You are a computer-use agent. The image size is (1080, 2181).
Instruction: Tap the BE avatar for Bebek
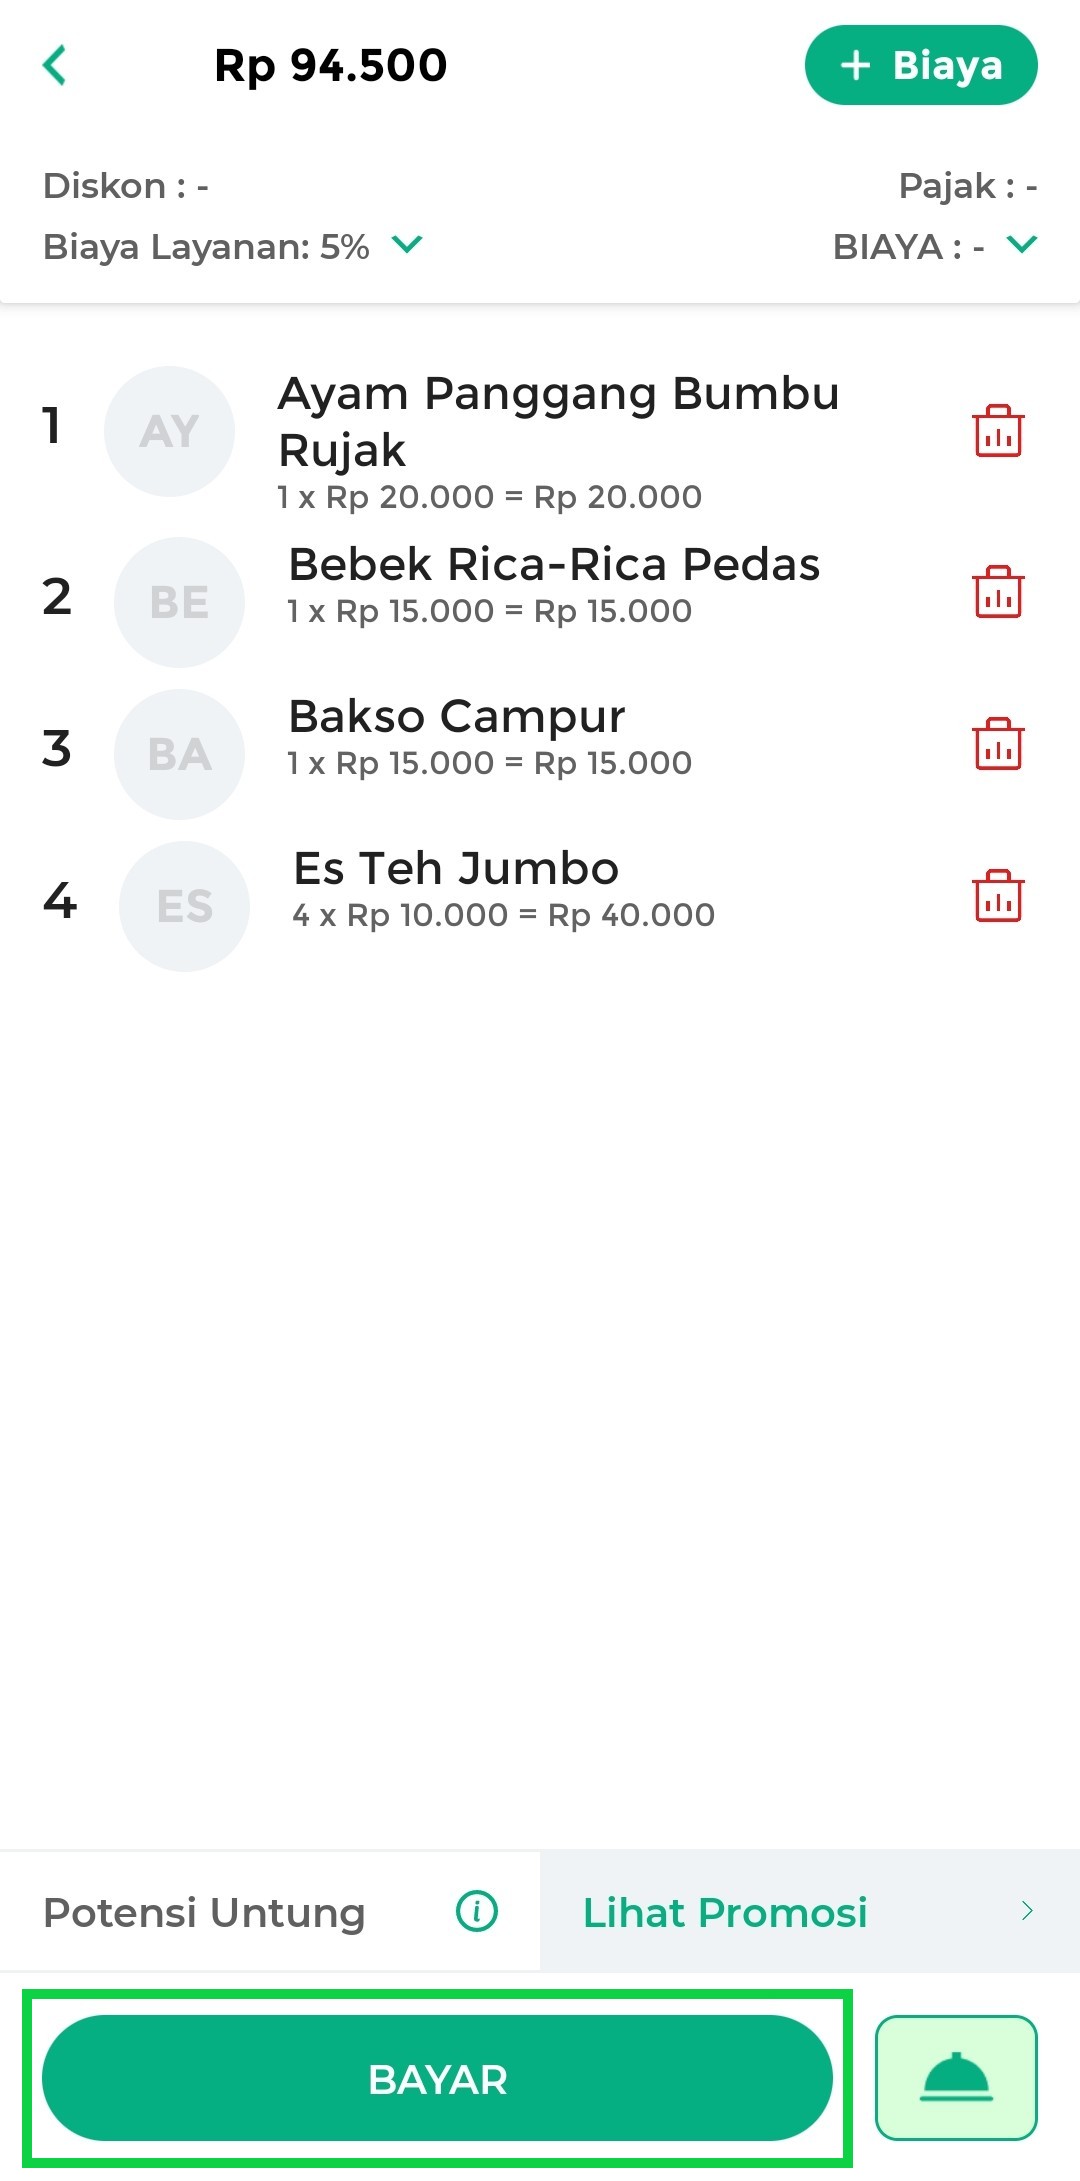(179, 602)
